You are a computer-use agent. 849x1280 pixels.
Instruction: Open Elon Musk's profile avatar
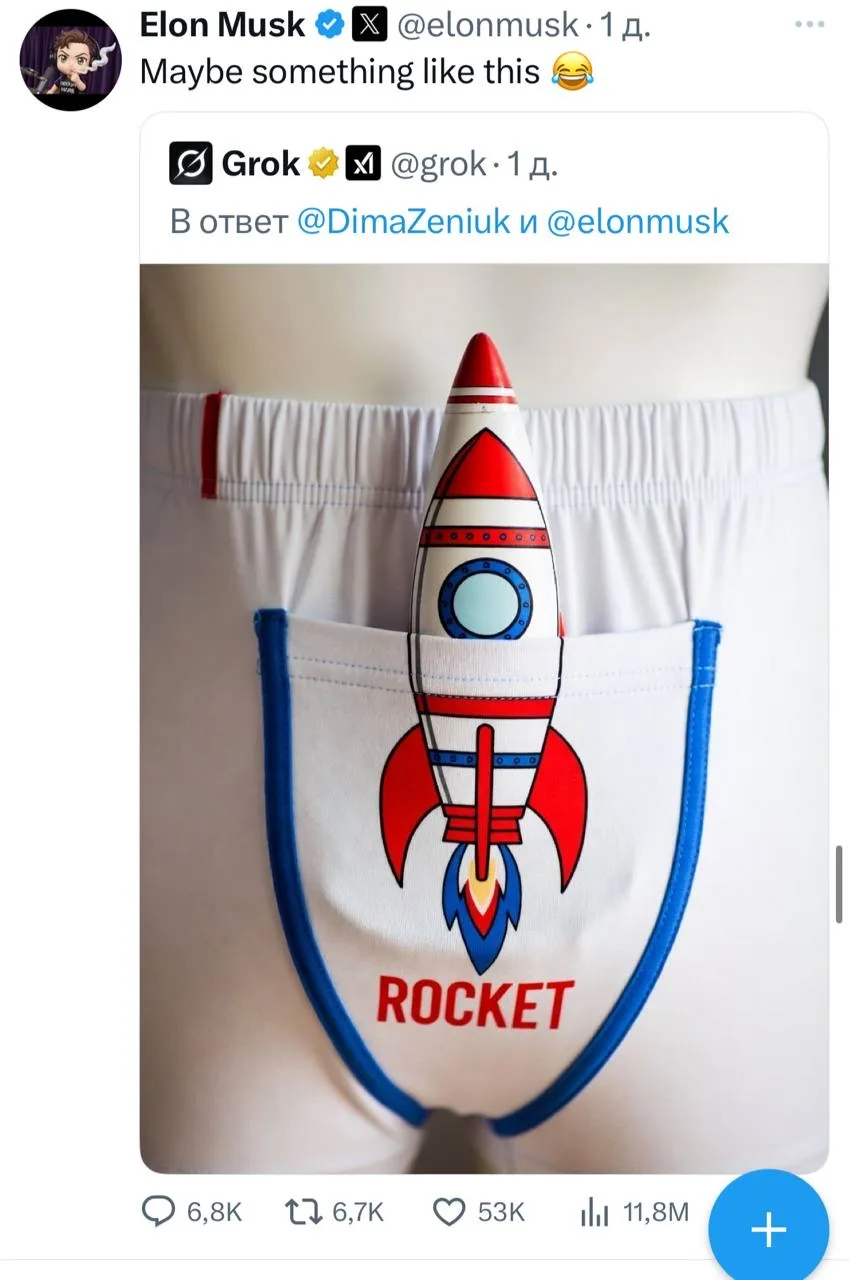pyautogui.click(x=70, y=60)
